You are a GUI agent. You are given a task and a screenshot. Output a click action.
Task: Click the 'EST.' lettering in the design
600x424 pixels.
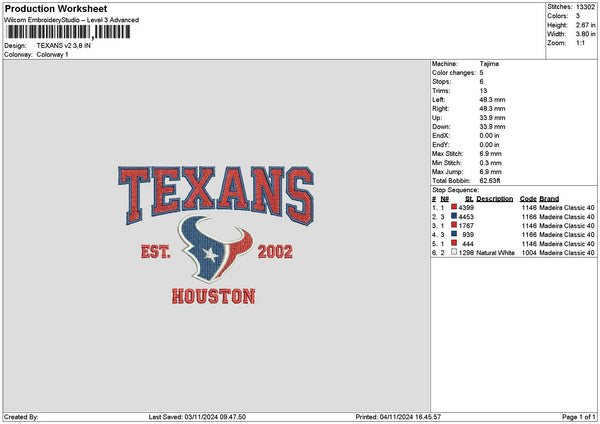155,252
